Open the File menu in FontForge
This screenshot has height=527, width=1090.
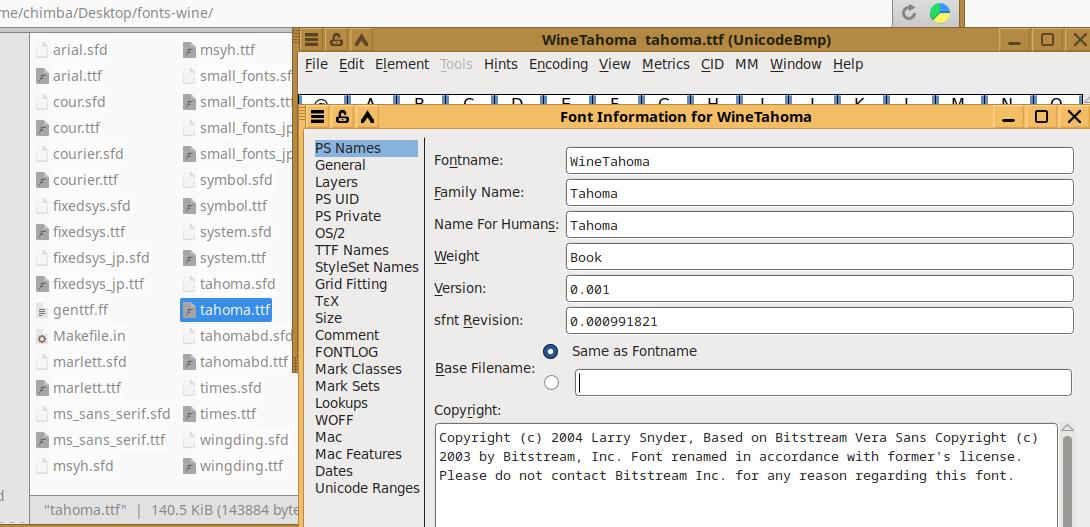tap(316, 64)
